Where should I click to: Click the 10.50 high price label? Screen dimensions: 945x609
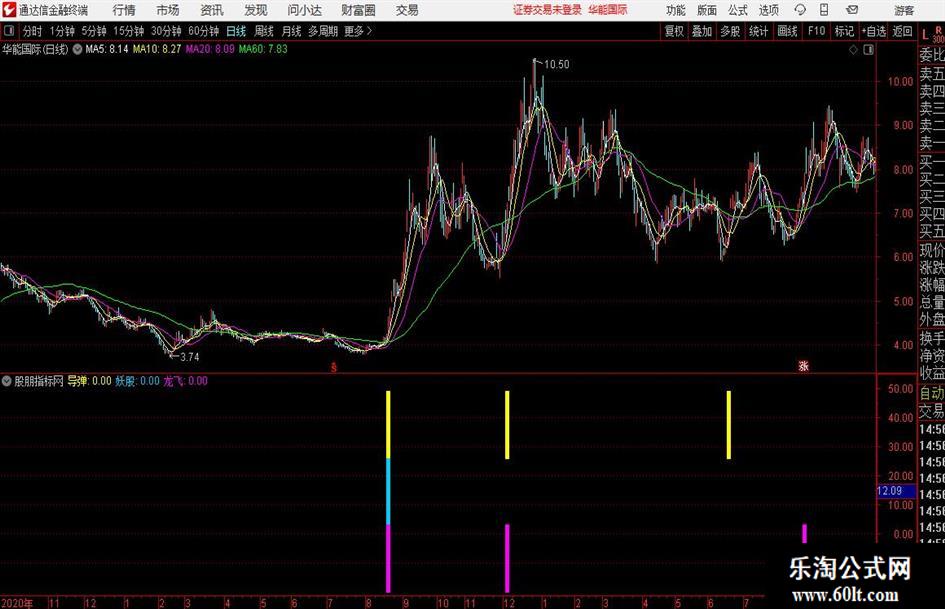point(556,65)
